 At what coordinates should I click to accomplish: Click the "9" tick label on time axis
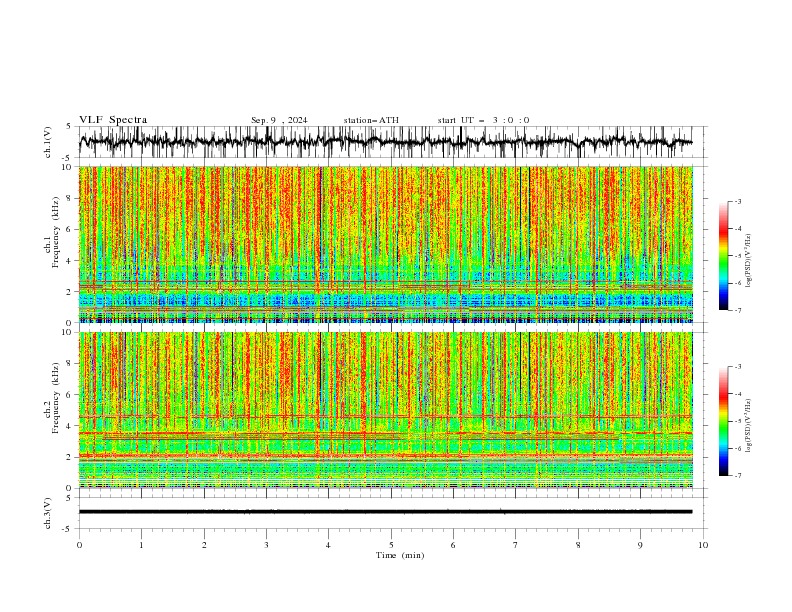tap(640, 545)
